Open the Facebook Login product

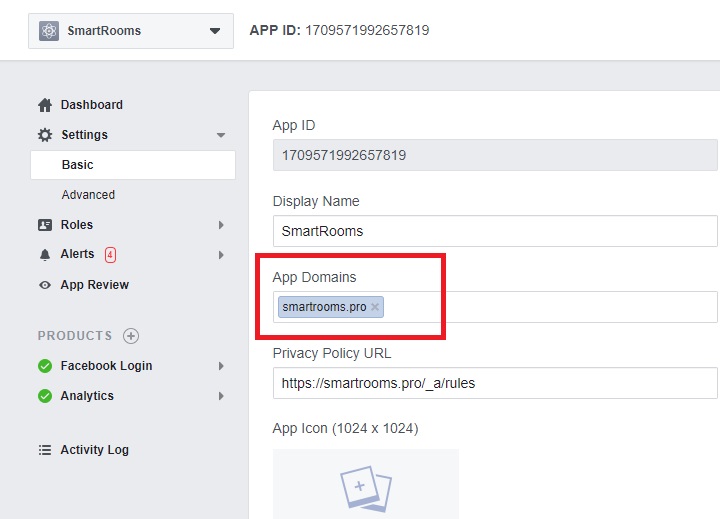pyautogui.click(x=107, y=366)
